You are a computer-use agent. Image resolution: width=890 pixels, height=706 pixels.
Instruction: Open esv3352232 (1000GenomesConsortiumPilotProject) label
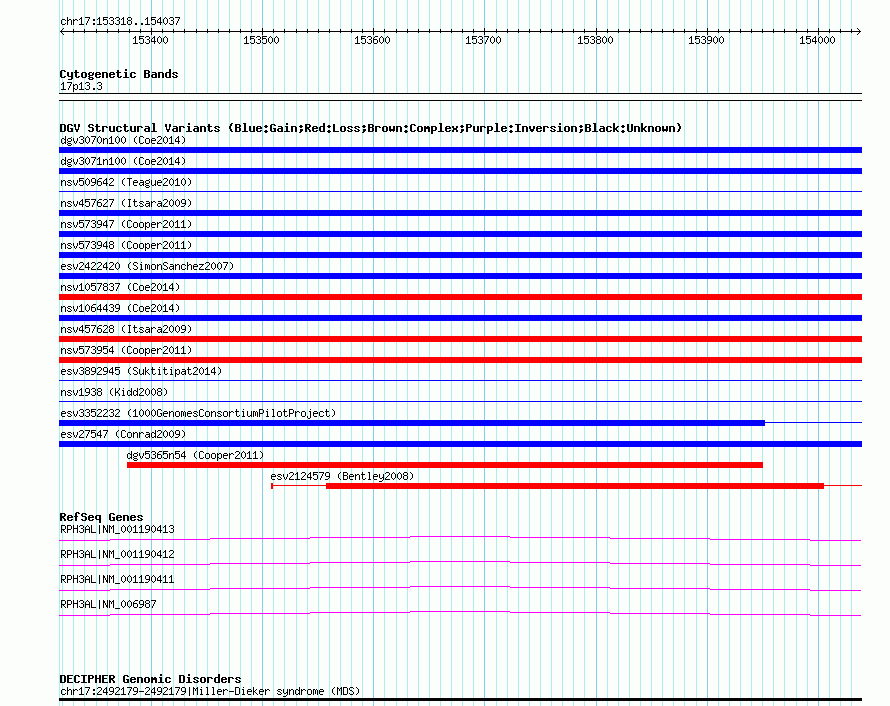click(198, 413)
